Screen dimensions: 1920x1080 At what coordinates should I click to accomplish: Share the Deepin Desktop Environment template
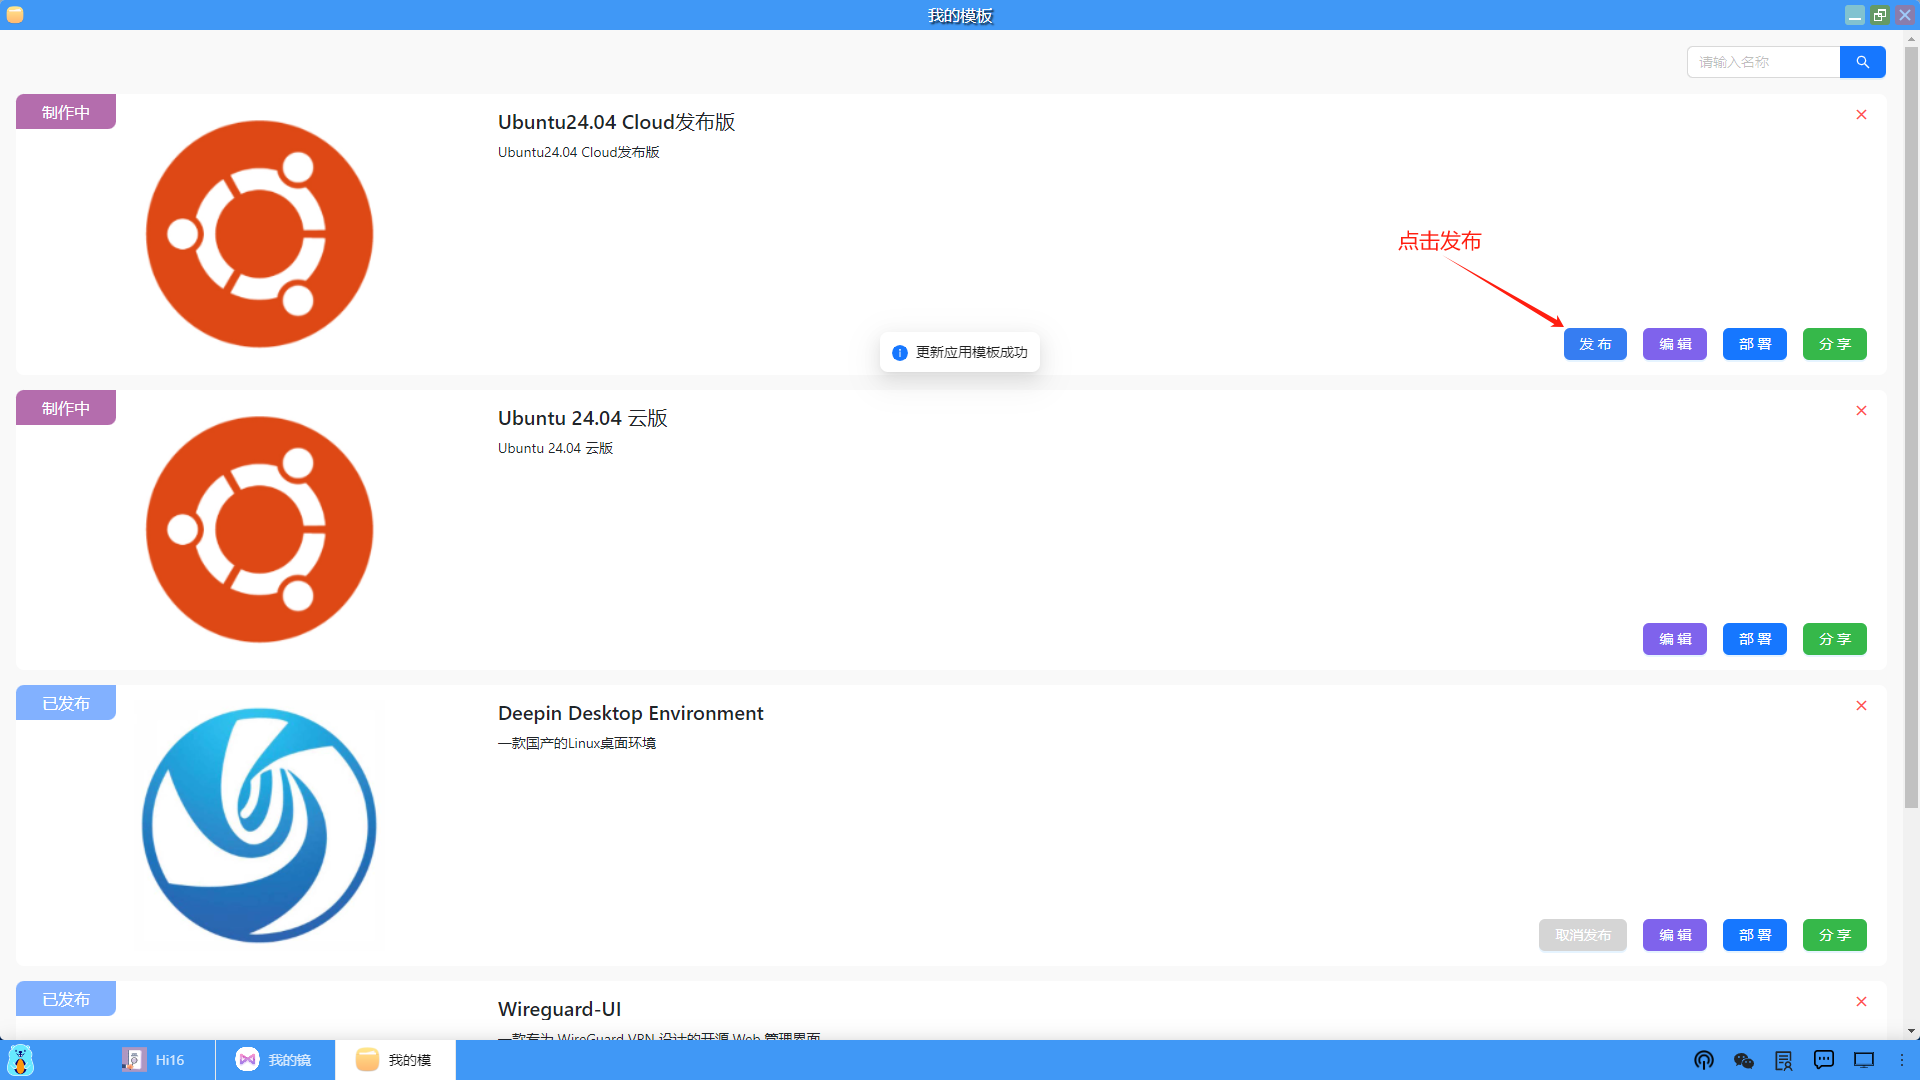[x=1834, y=935]
